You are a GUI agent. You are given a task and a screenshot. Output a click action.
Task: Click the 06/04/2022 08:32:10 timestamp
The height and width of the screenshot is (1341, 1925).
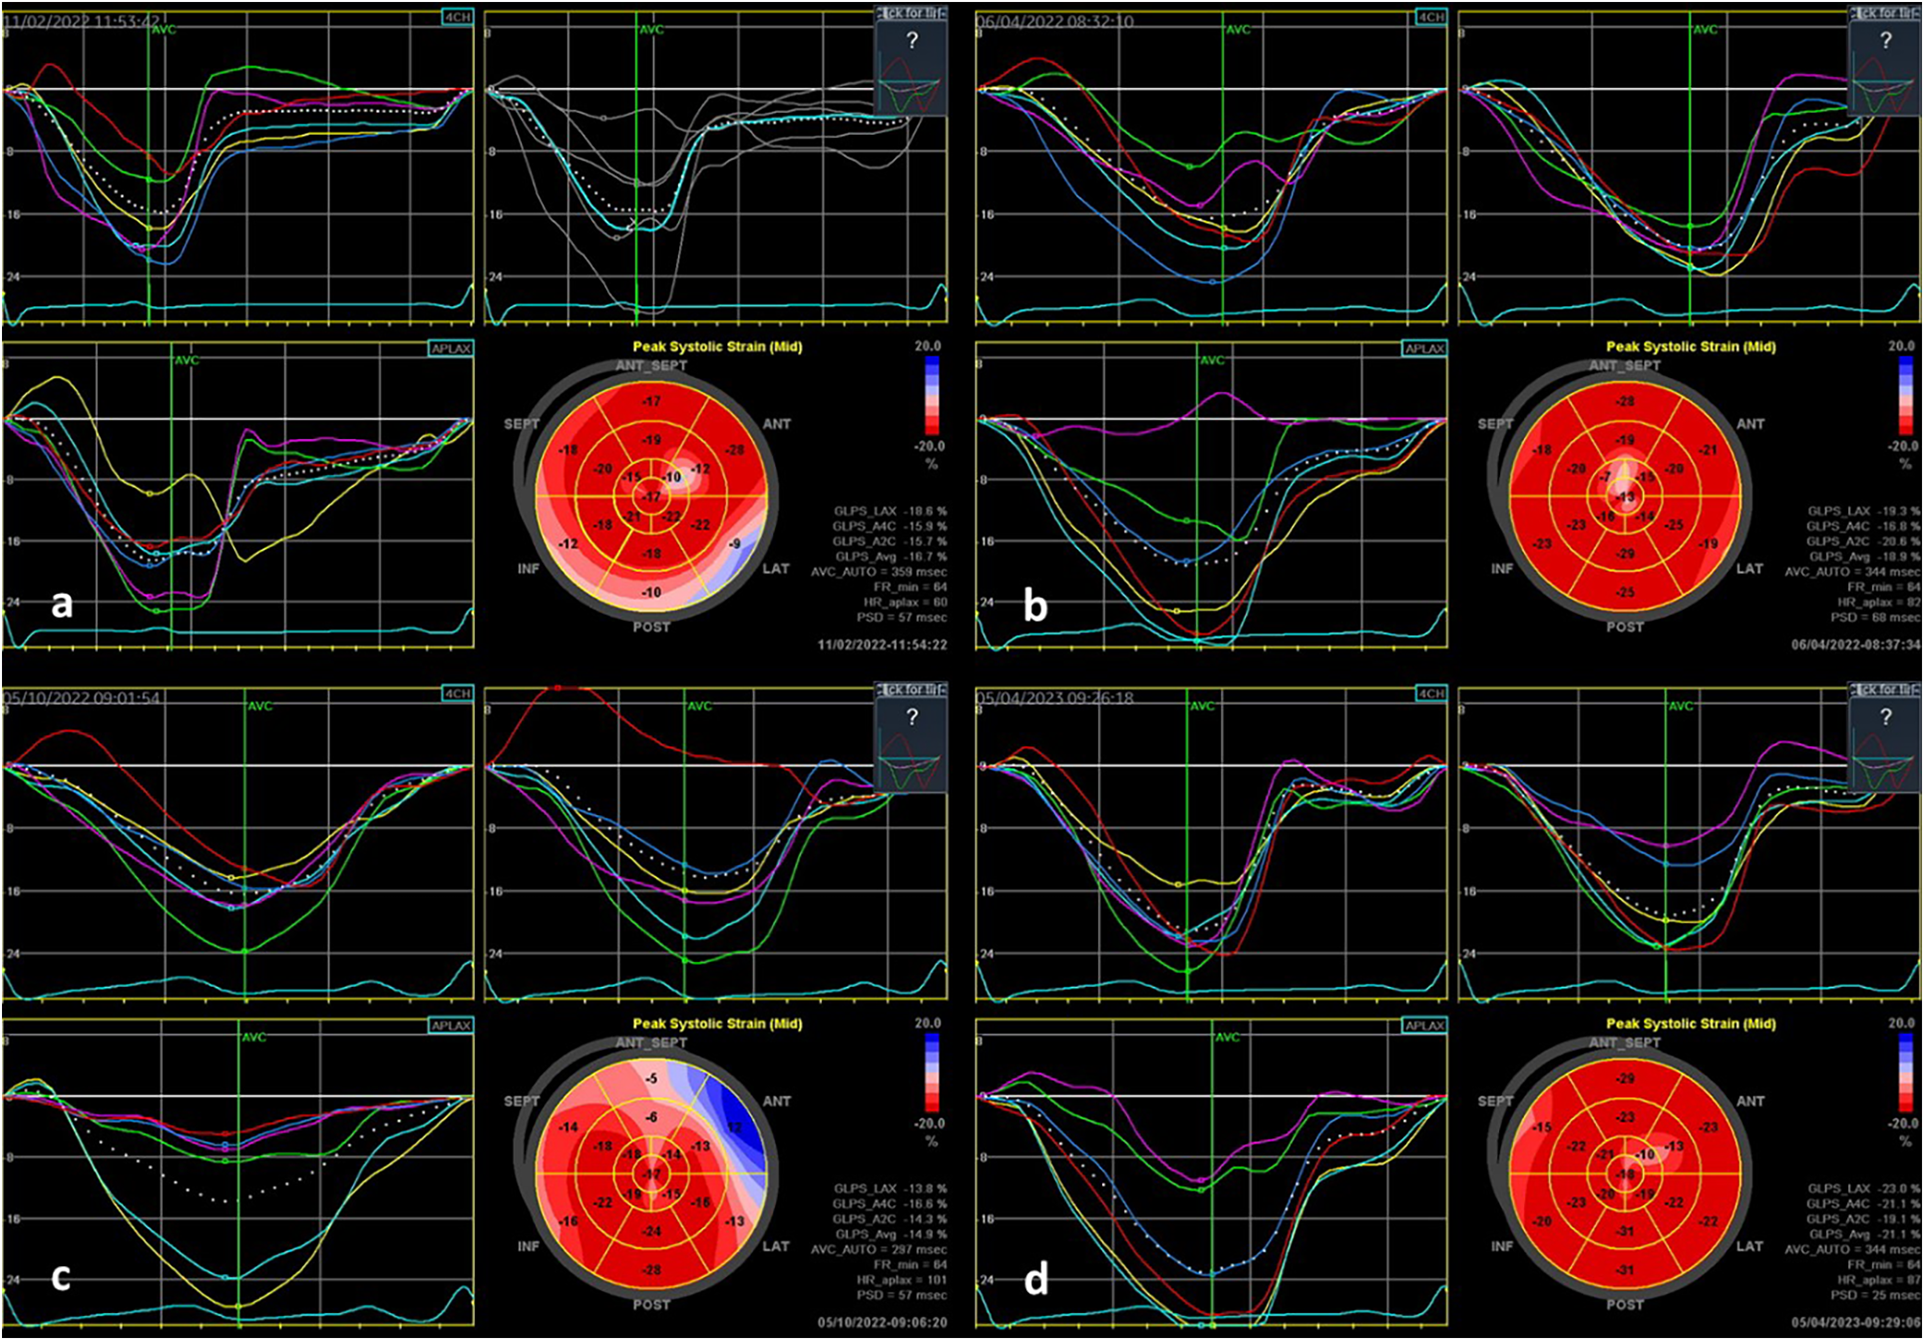tap(1055, 21)
